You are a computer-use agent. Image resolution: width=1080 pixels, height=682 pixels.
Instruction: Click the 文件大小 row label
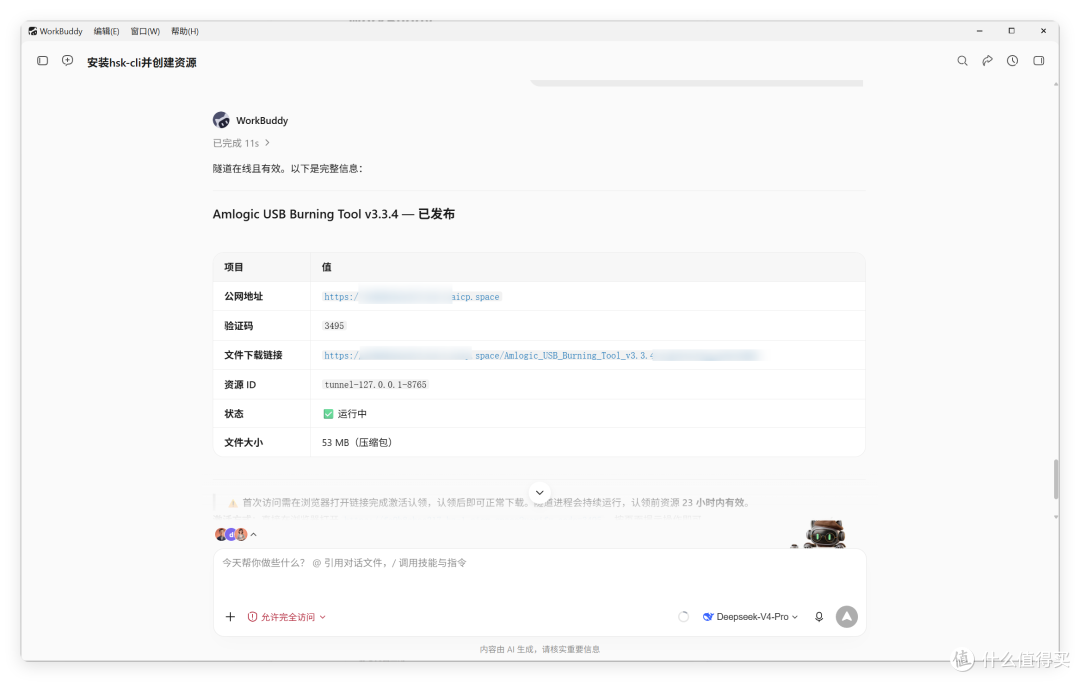click(x=243, y=442)
